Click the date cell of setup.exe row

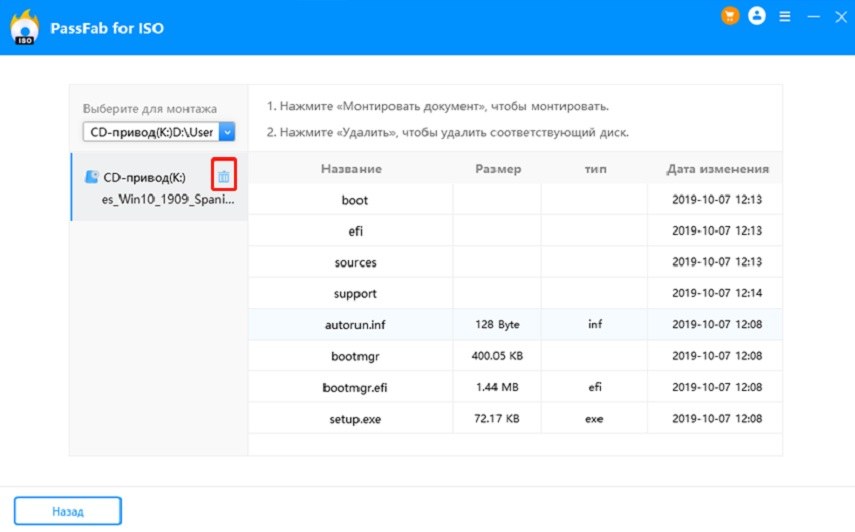tap(717, 419)
